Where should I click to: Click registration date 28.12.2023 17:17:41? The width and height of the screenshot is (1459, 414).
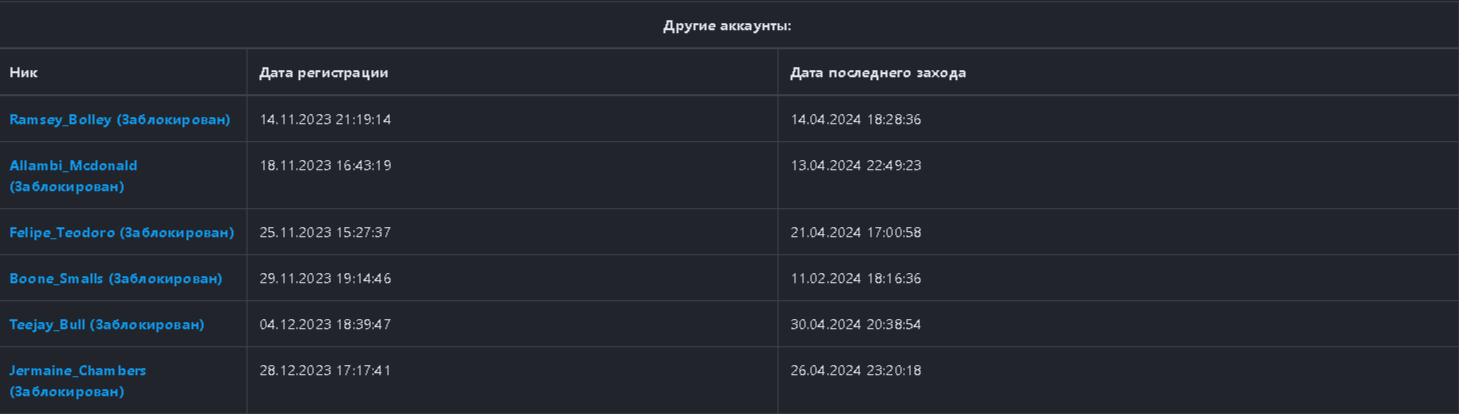(x=325, y=370)
